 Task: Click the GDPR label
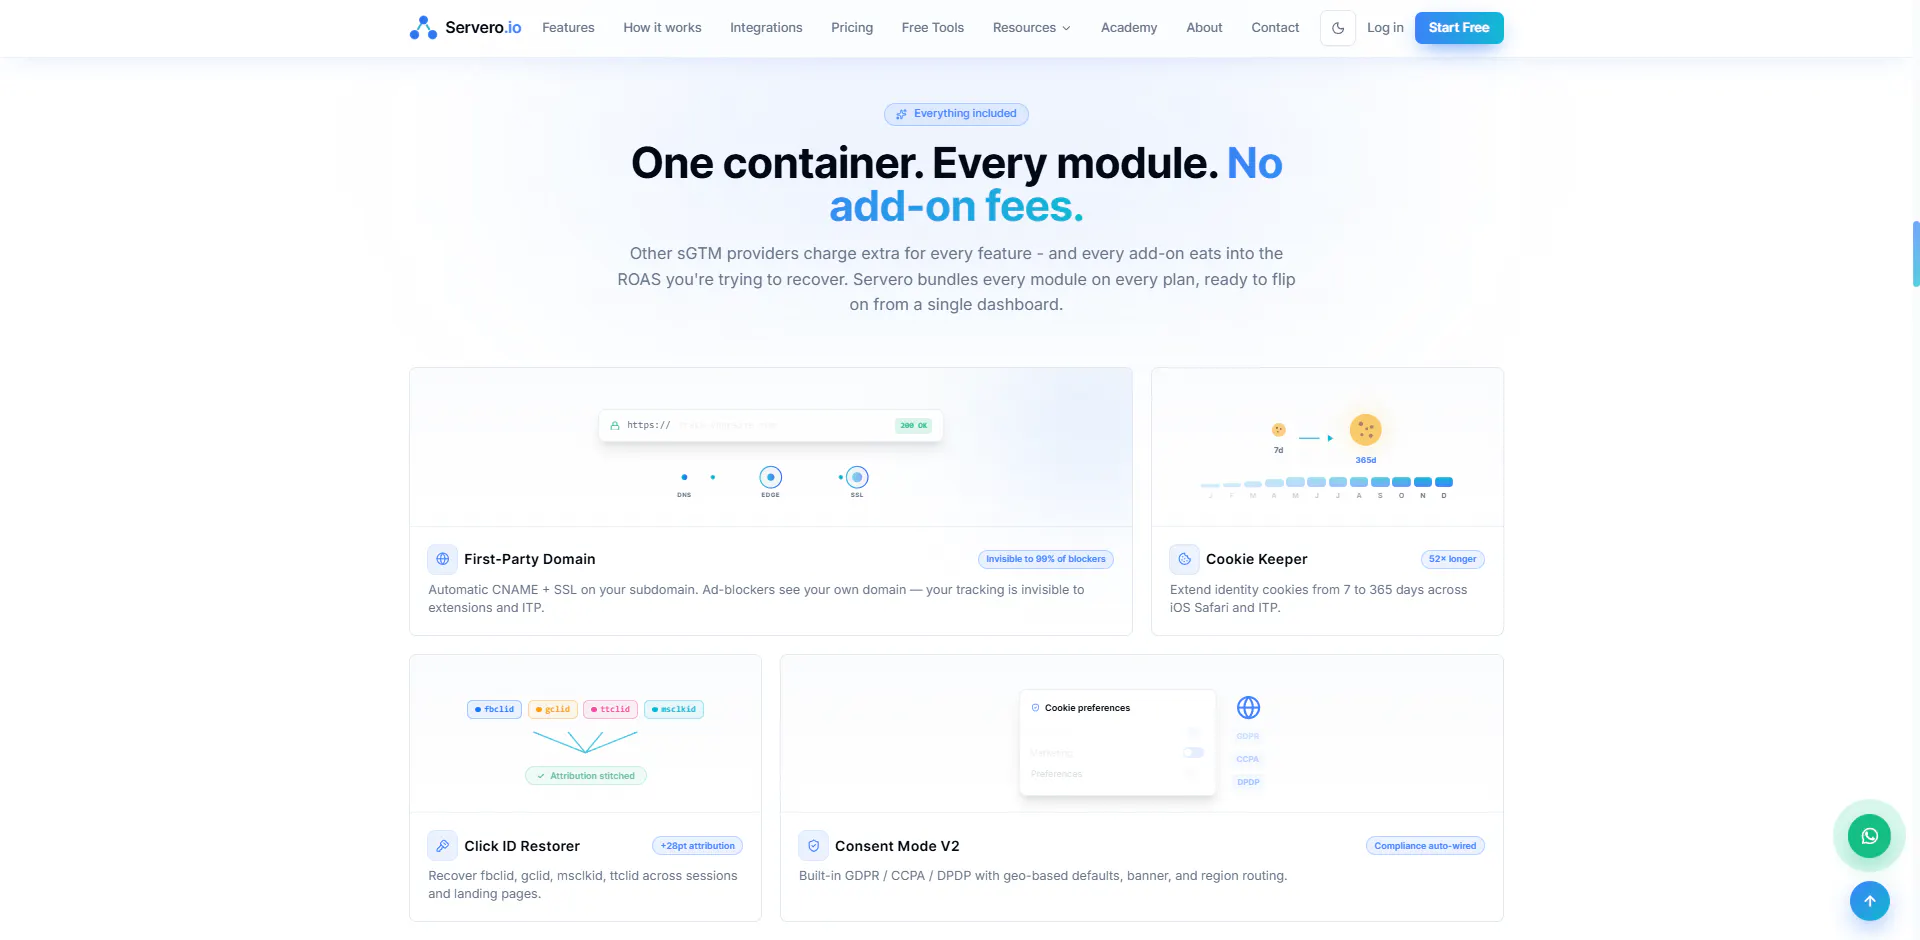[x=1248, y=736]
